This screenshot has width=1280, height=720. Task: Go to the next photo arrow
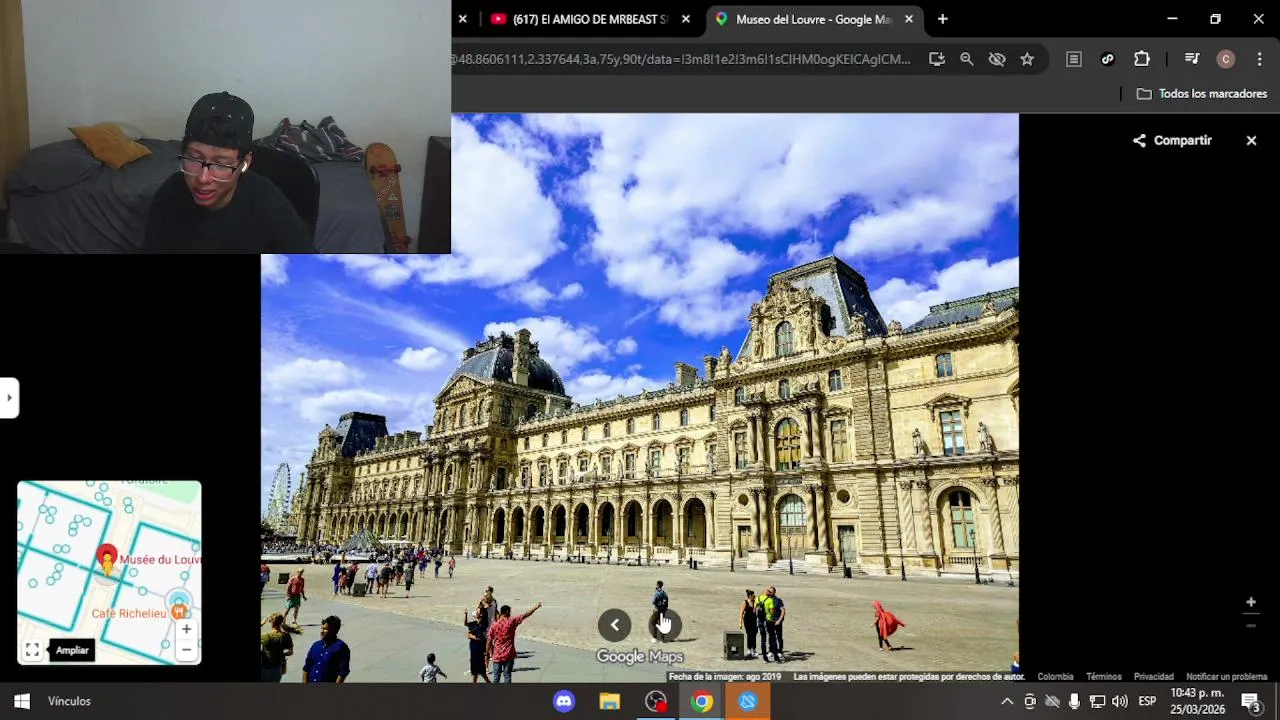click(x=665, y=625)
